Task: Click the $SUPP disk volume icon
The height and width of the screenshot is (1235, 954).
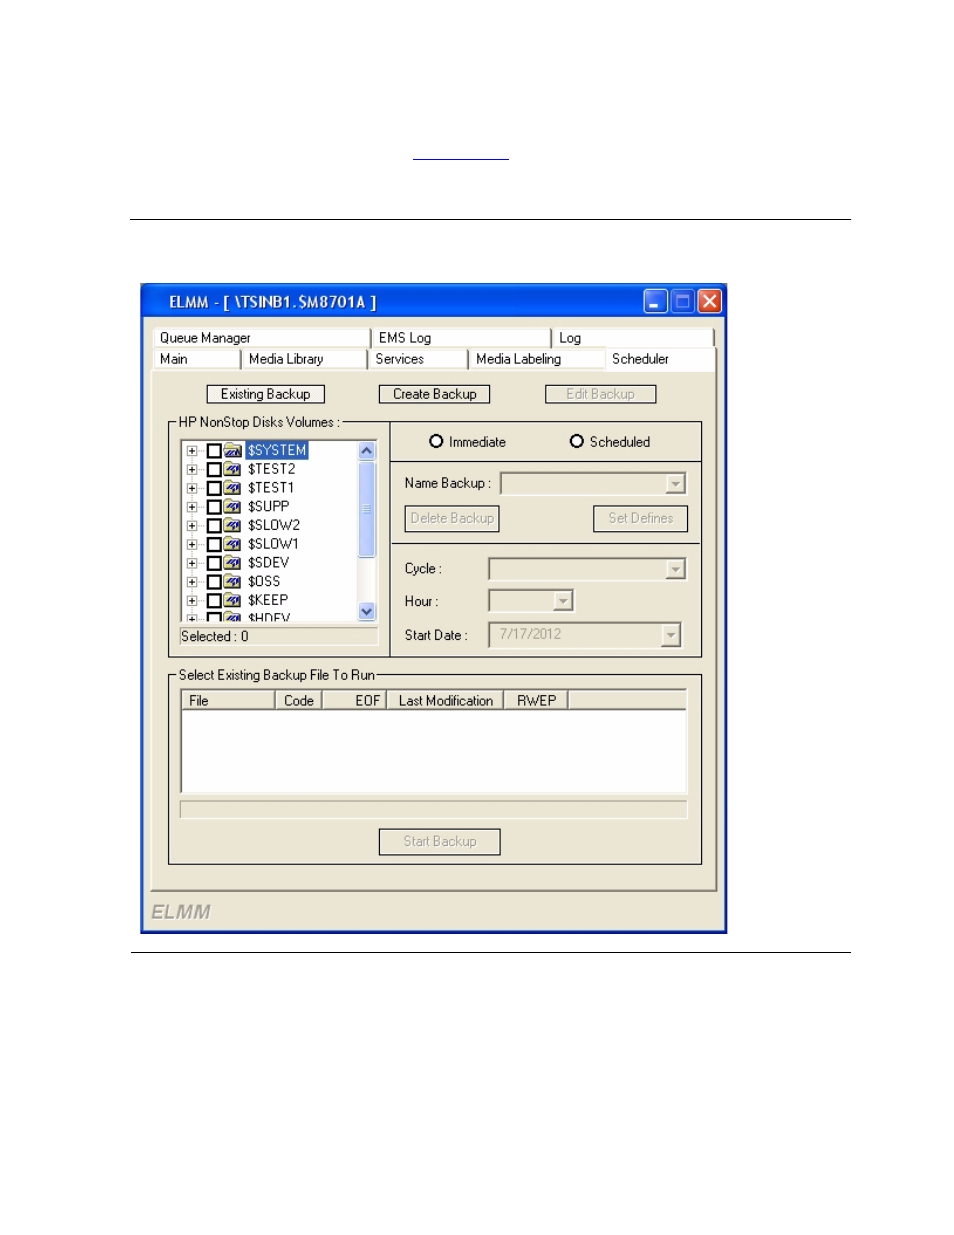Action: (x=233, y=507)
